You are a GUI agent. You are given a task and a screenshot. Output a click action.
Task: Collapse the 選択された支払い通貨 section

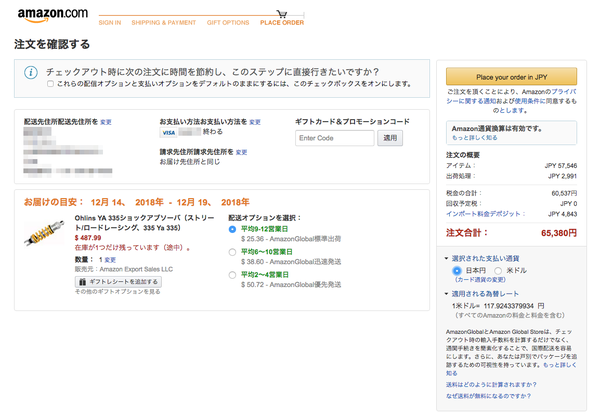[446, 258]
